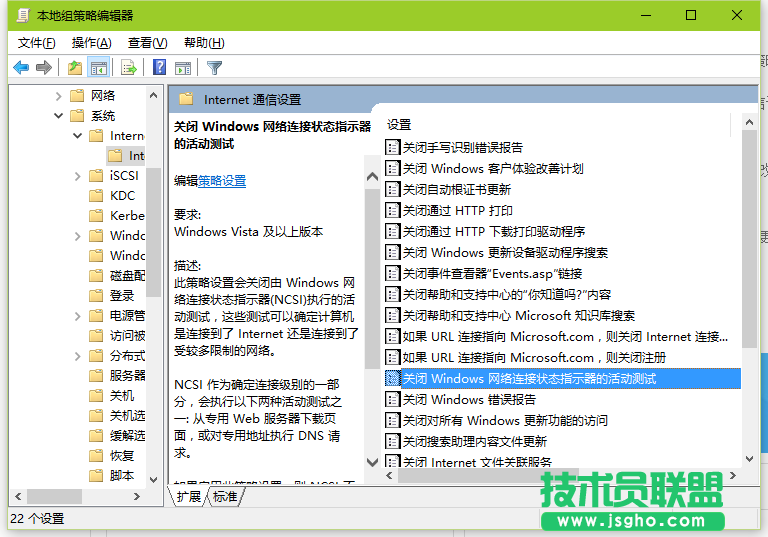
Task: Click the tree pane scroll up arrow
Action: tap(153, 95)
